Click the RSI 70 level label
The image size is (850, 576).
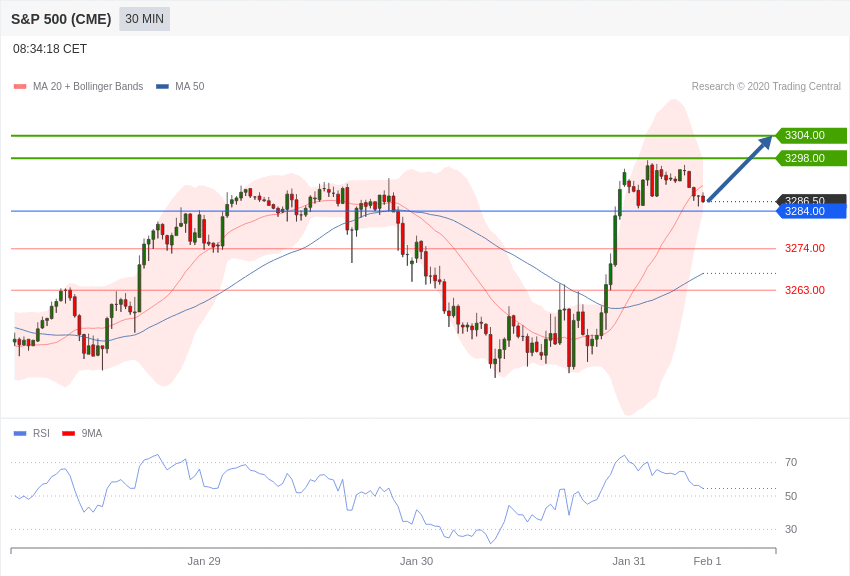click(791, 462)
